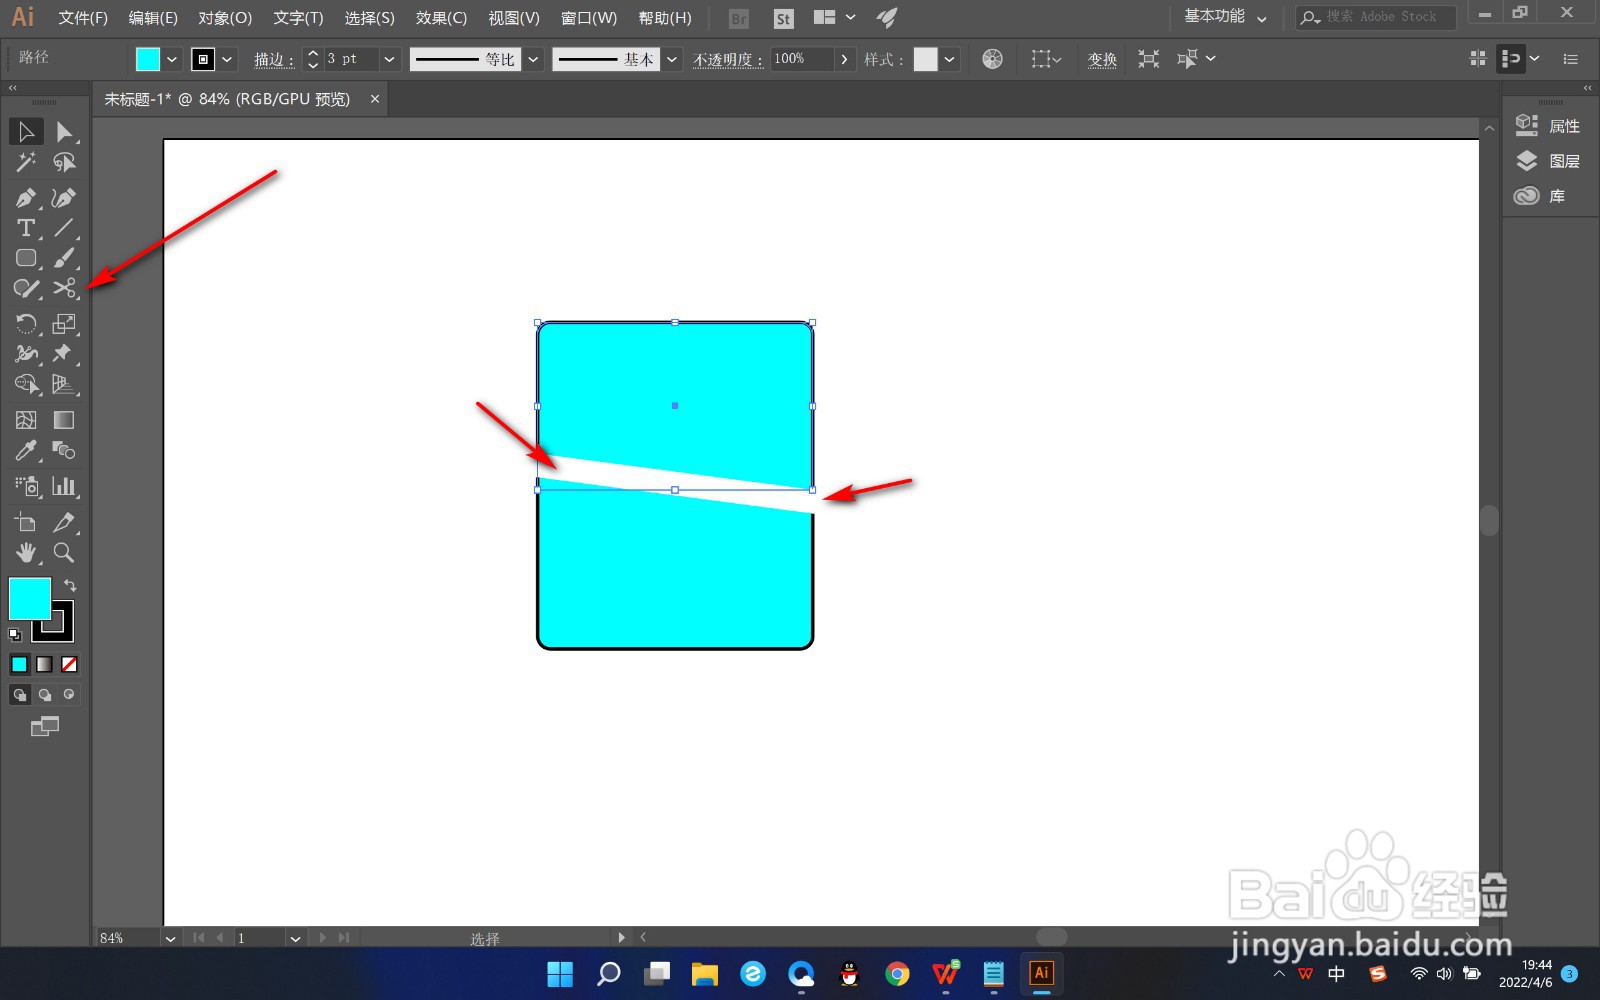Viewport: 1600px width, 1000px height.
Task: Select the Scale tool
Action: coord(64,324)
